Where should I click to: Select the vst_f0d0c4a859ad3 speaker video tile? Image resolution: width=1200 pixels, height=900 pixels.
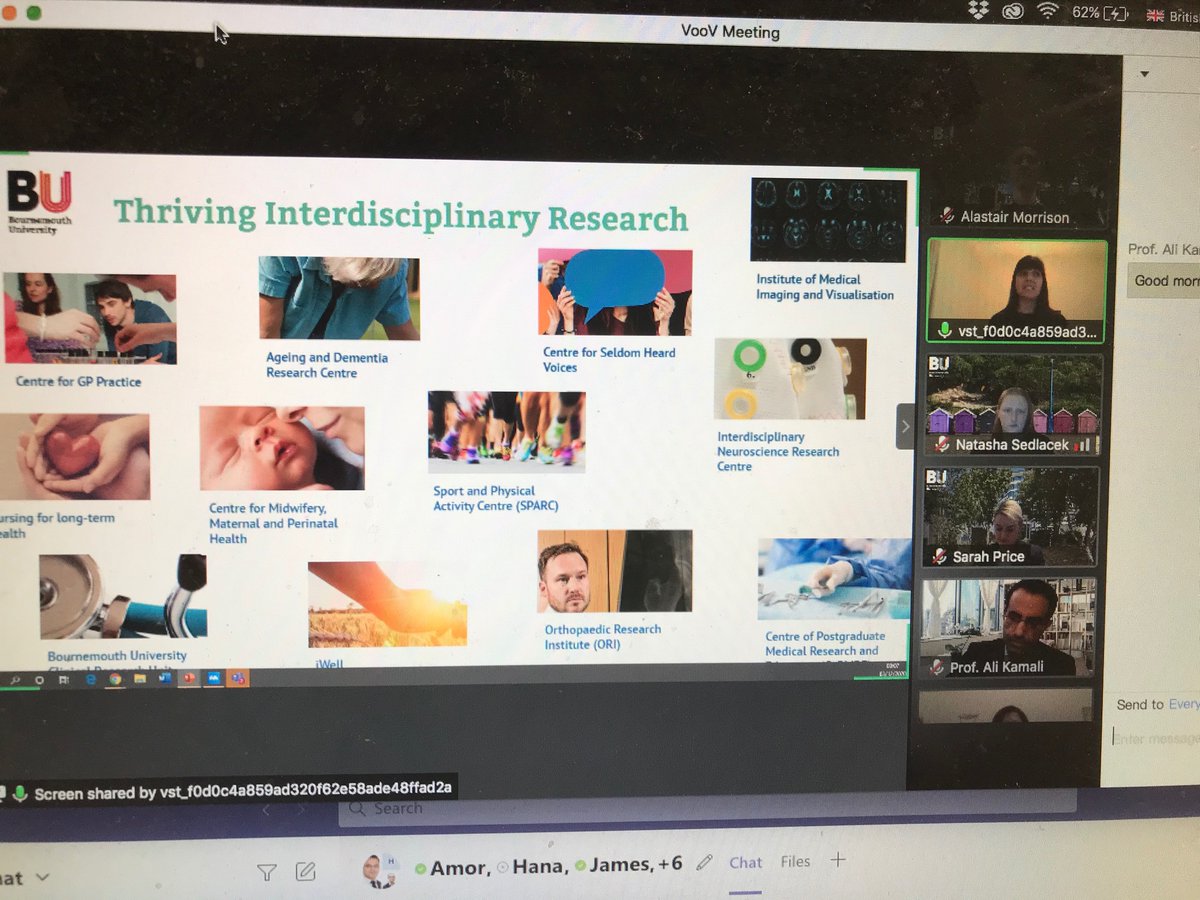pyautogui.click(x=1017, y=292)
